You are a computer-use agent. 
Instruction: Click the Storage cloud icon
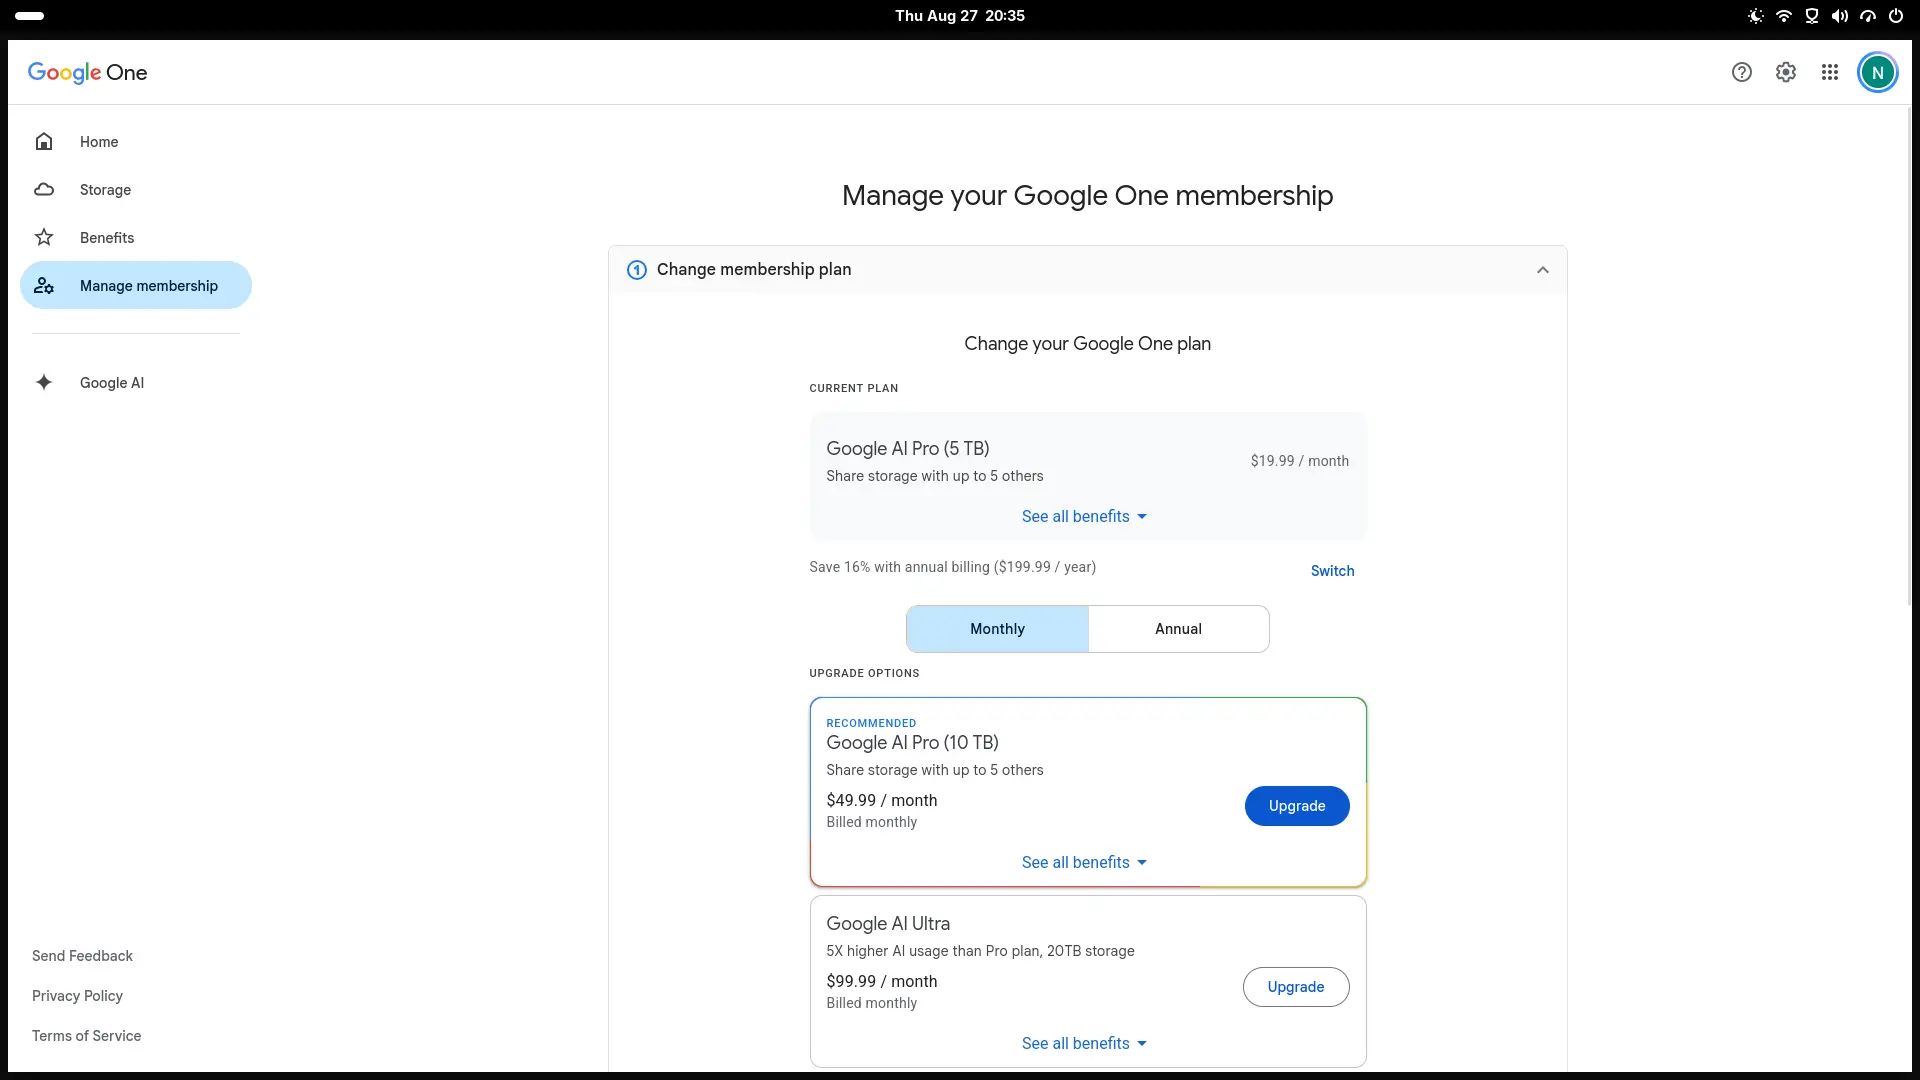pos(44,190)
